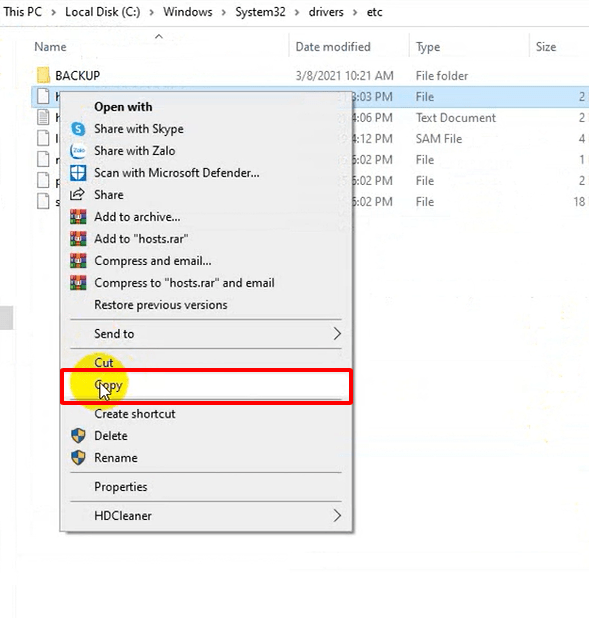Choose Rename from context menu

point(206,458)
